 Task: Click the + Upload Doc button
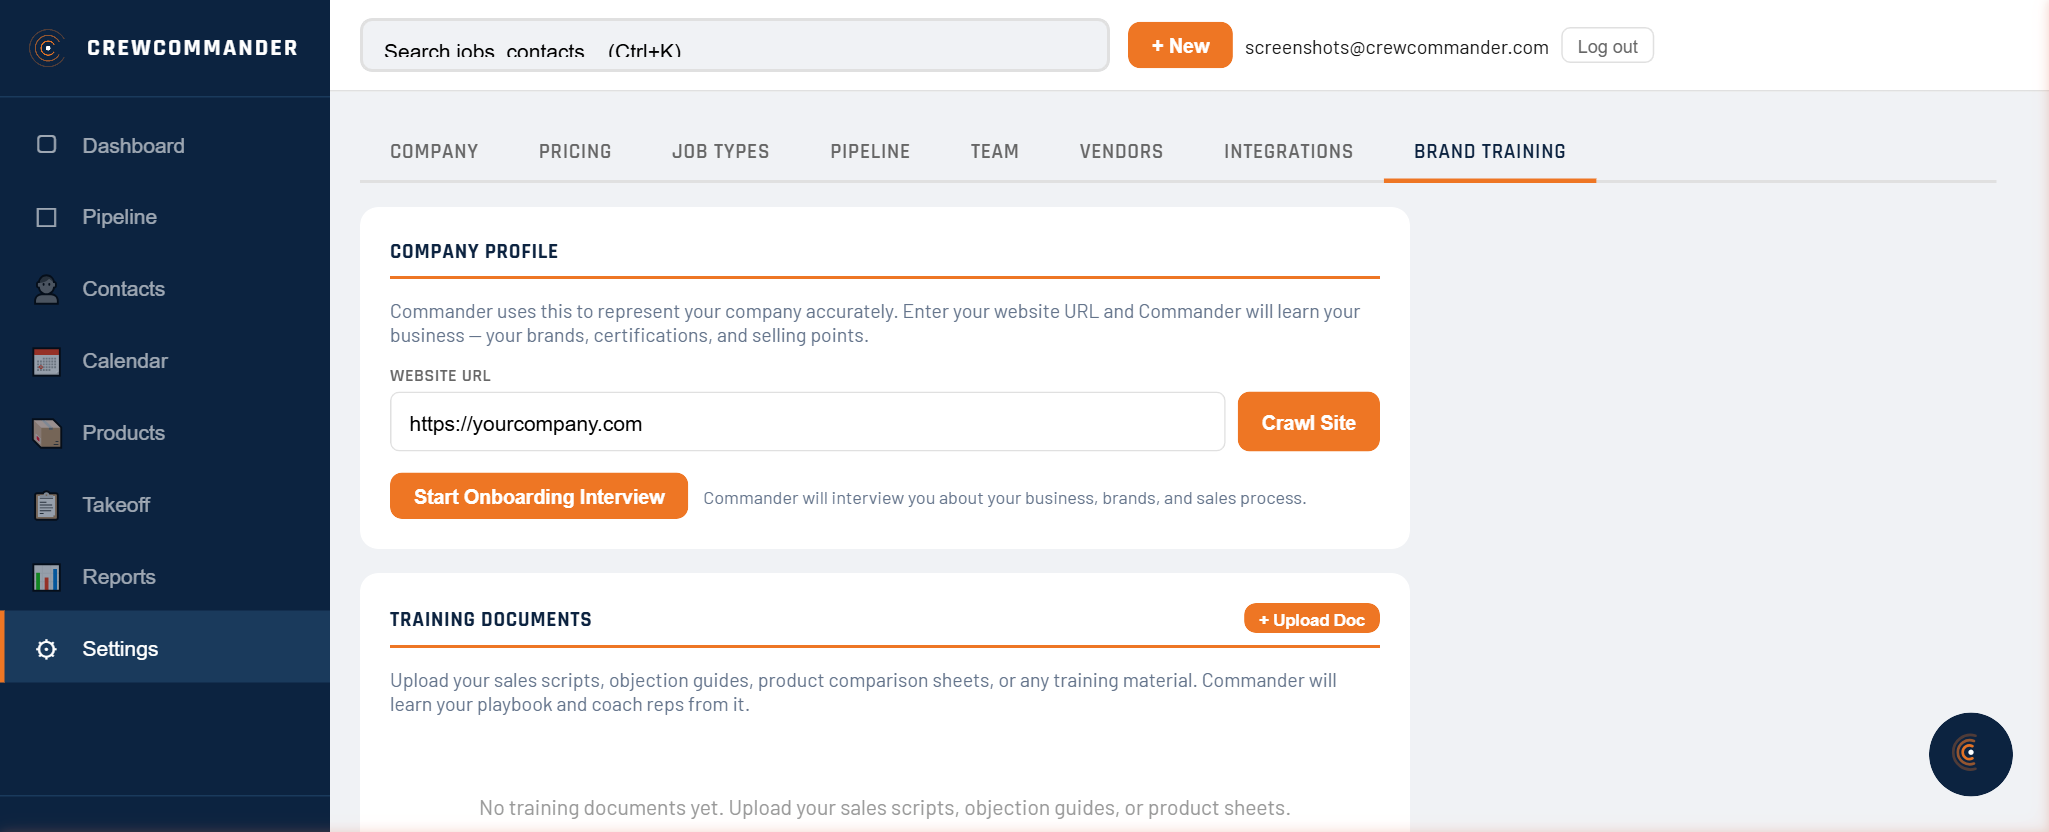[x=1311, y=619]
